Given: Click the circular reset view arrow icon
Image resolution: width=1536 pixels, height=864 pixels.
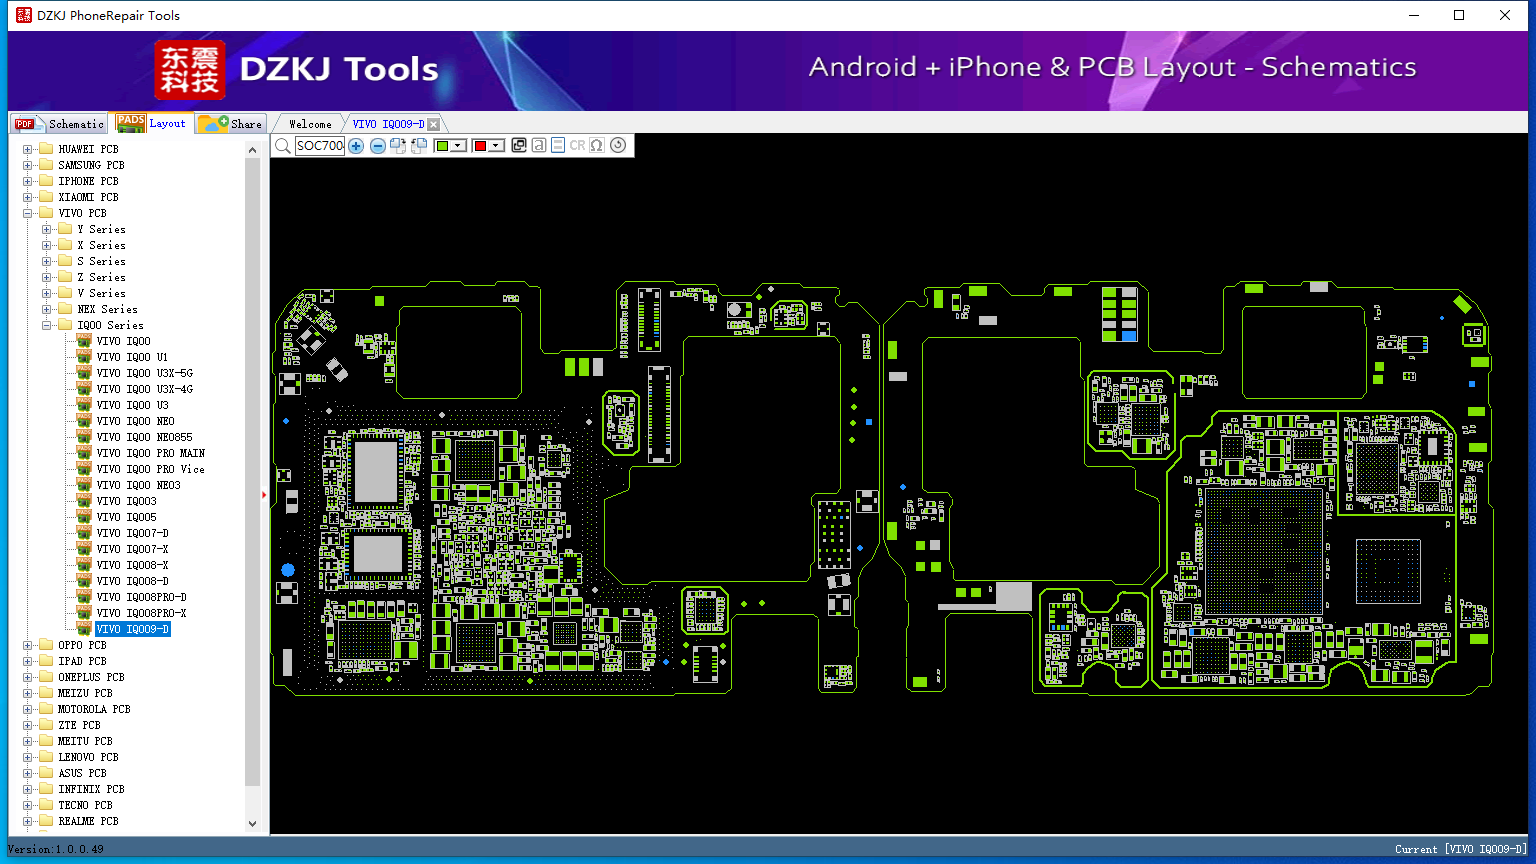Looking at the screenshot, I should [618, 145].
